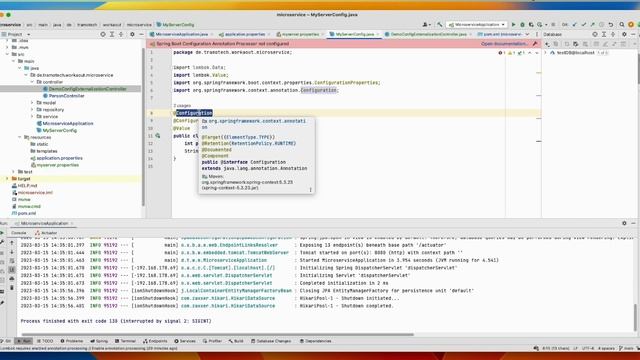The width and height of the screenshot is (640, 360).
Task: Click the print icon in console gutter
Action: pos(12,279)
